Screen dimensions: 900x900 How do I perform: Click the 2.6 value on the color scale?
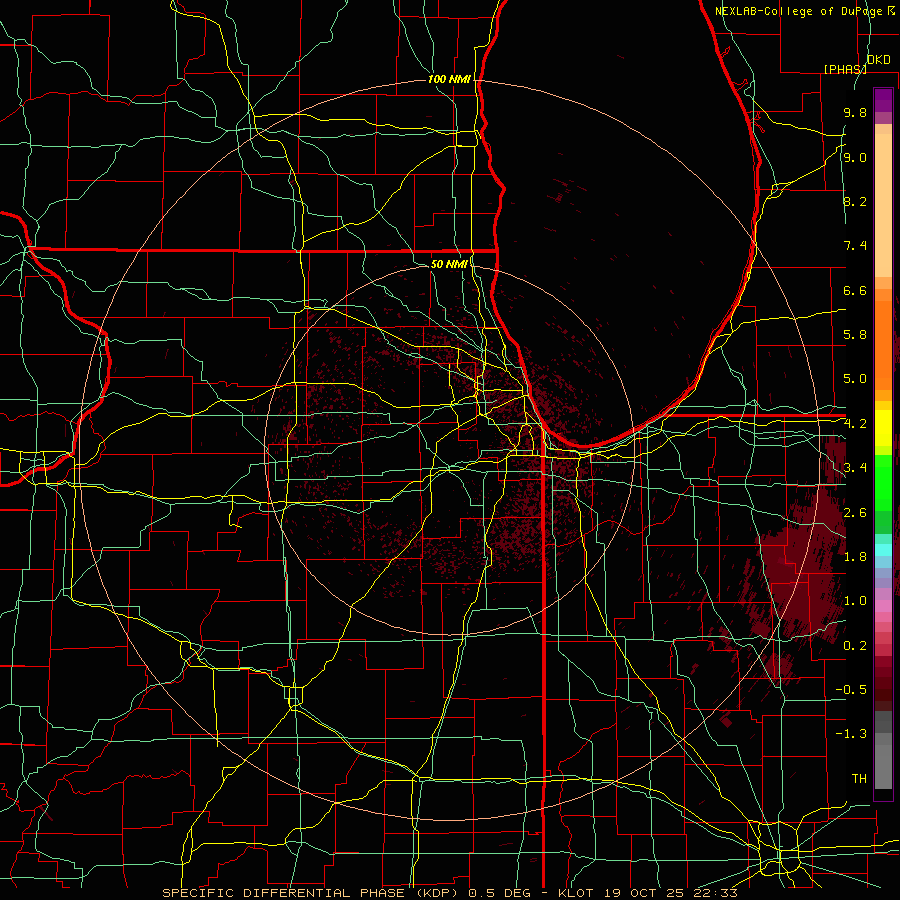tap(855, 513)
